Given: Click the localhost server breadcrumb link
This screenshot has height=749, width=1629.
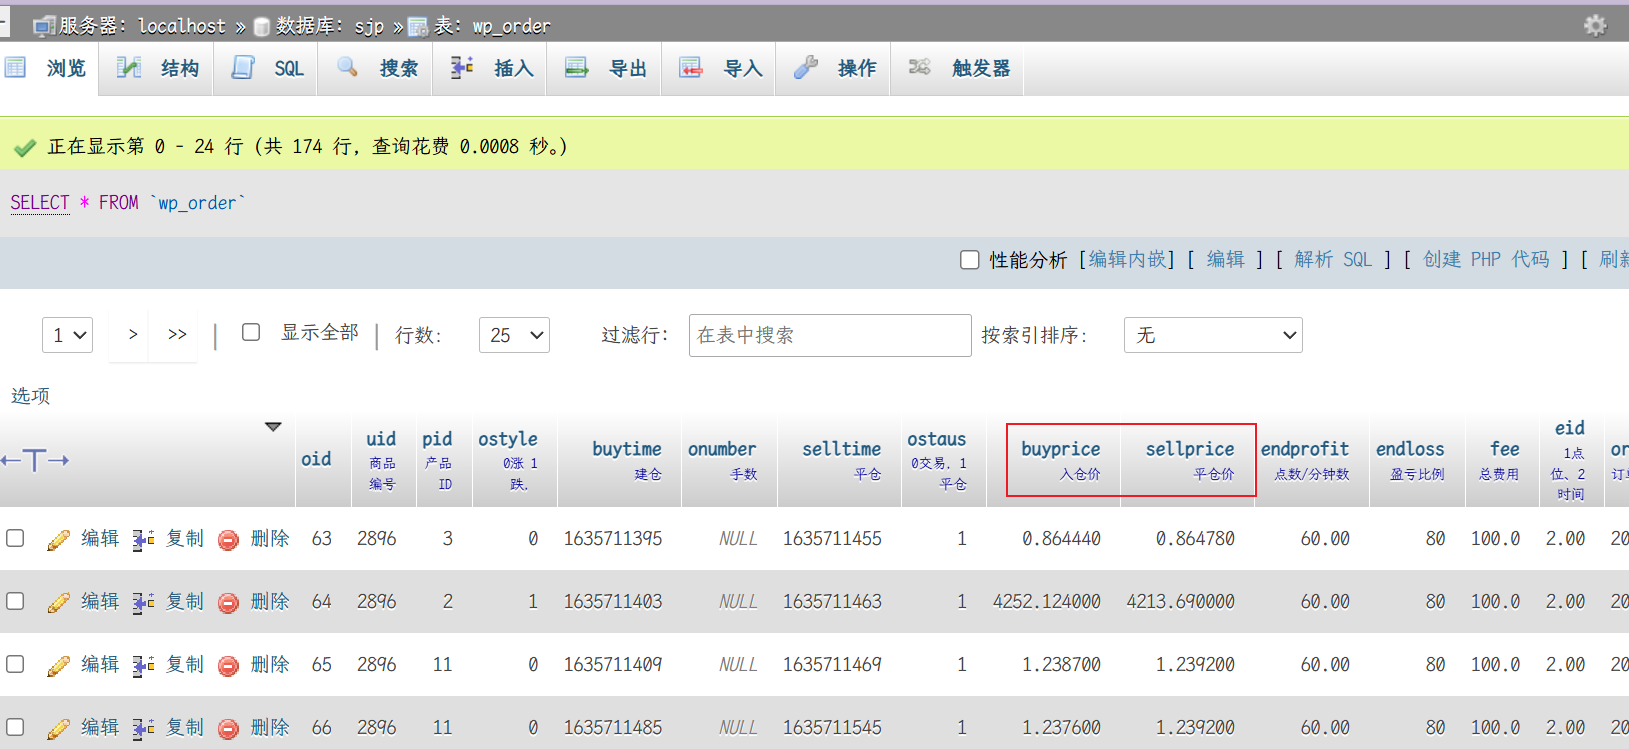Looking at the screenshot, I should click(x=181, y=26).
